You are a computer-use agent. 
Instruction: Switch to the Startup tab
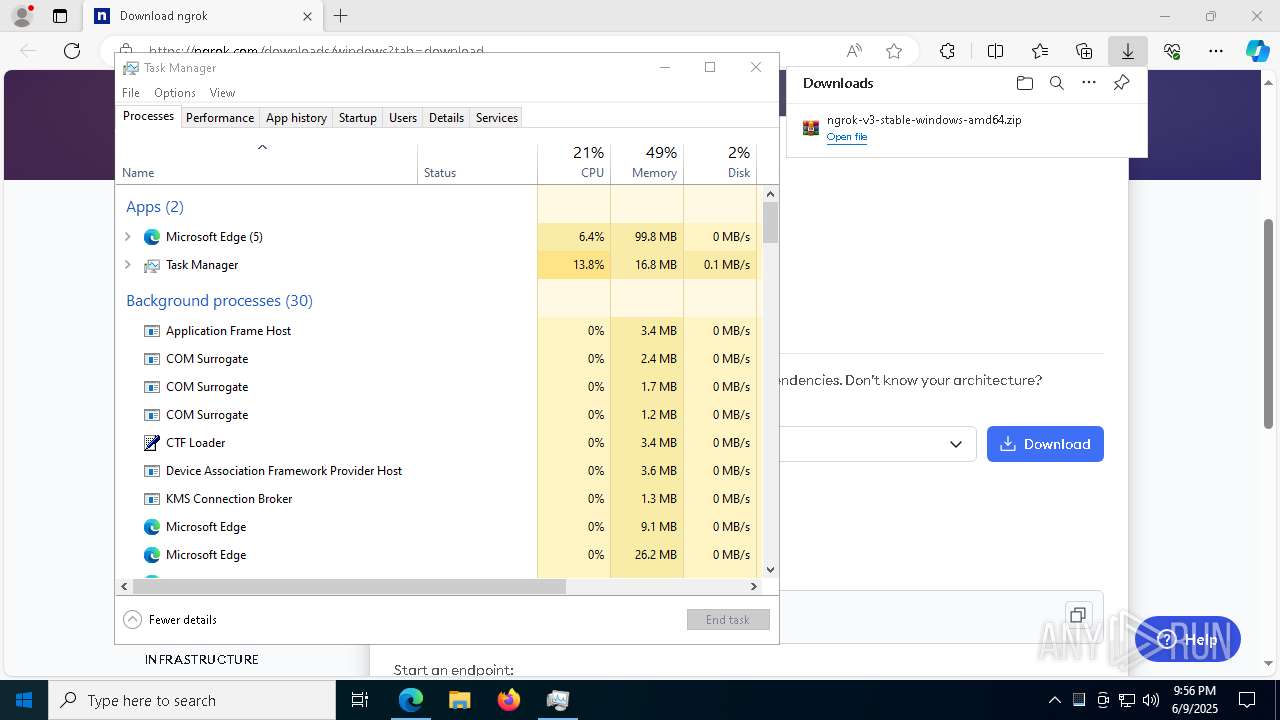[357, 117]
